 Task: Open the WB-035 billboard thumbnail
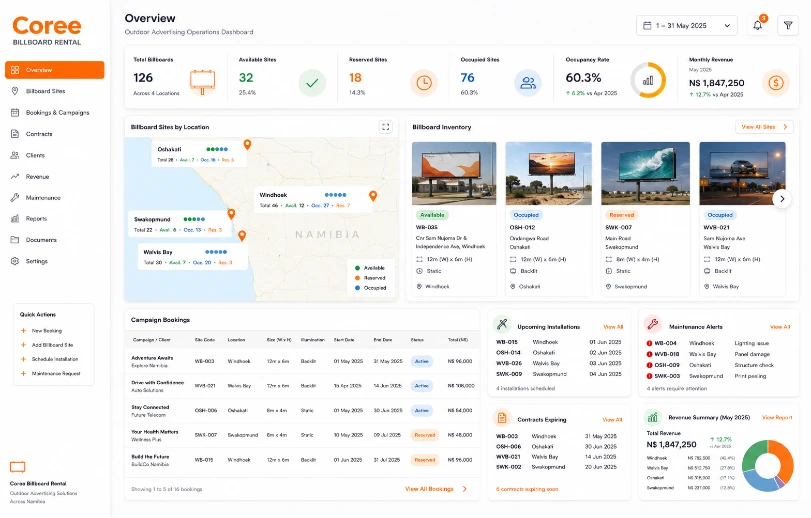click(454, 174)
